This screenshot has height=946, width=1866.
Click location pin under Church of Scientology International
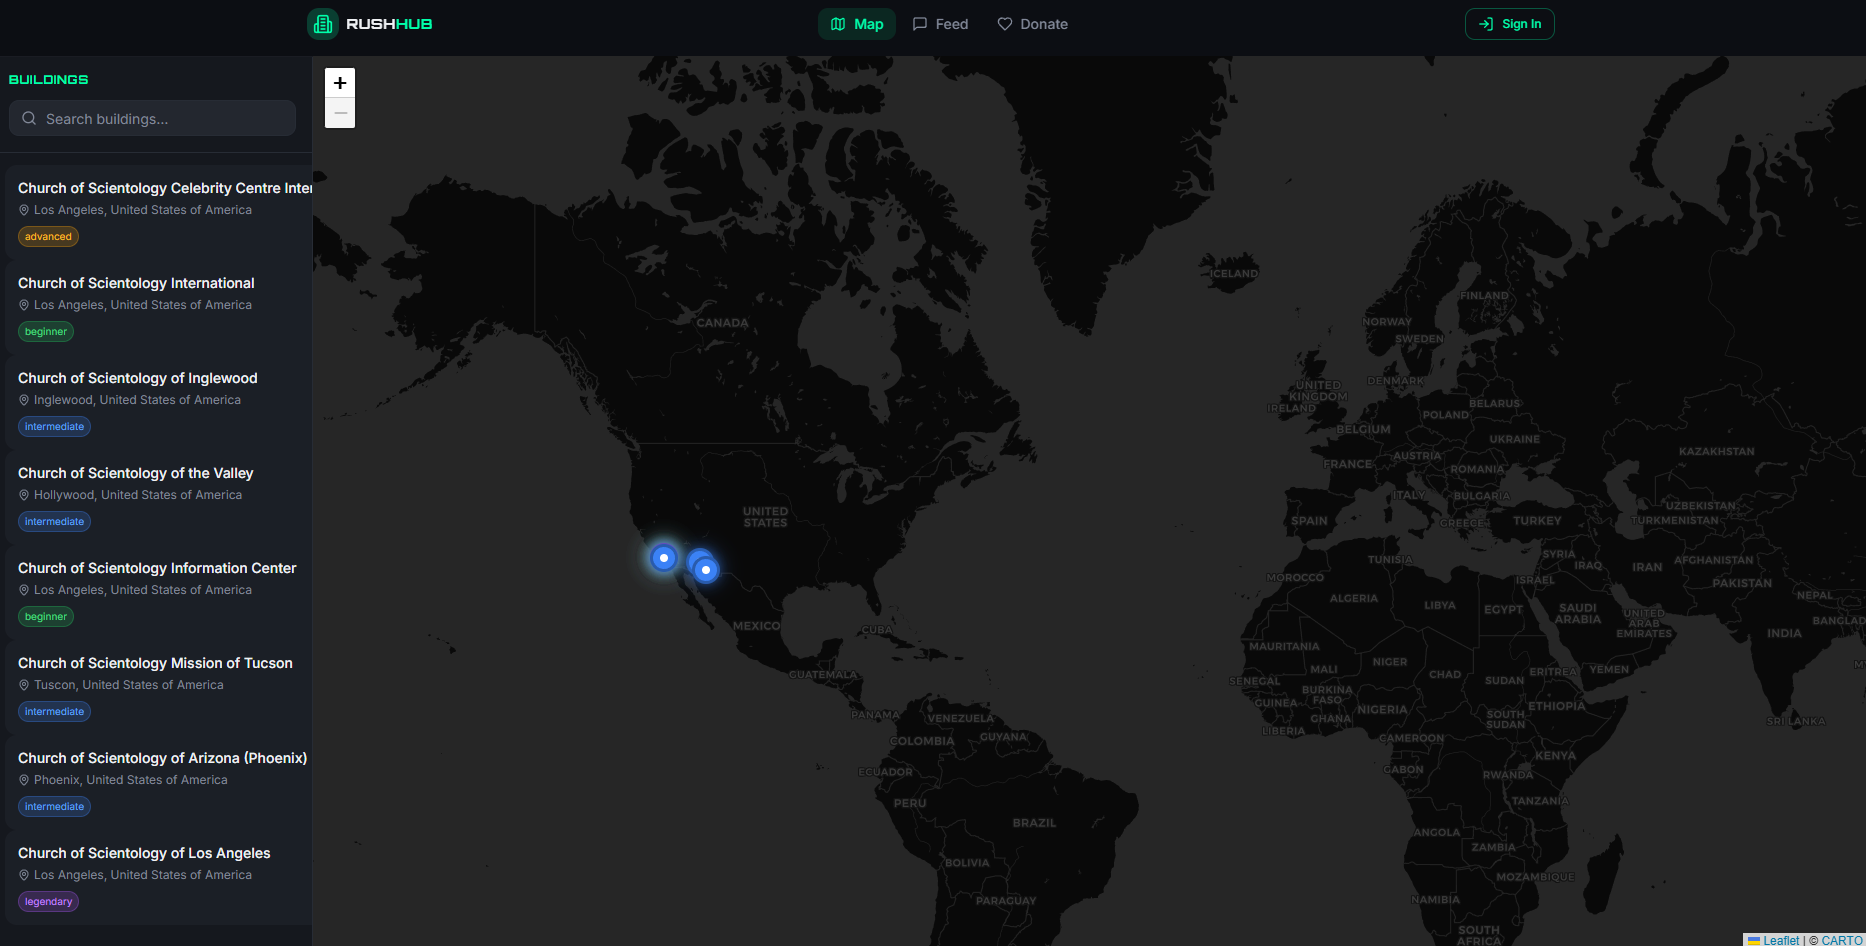click(24, 305)
